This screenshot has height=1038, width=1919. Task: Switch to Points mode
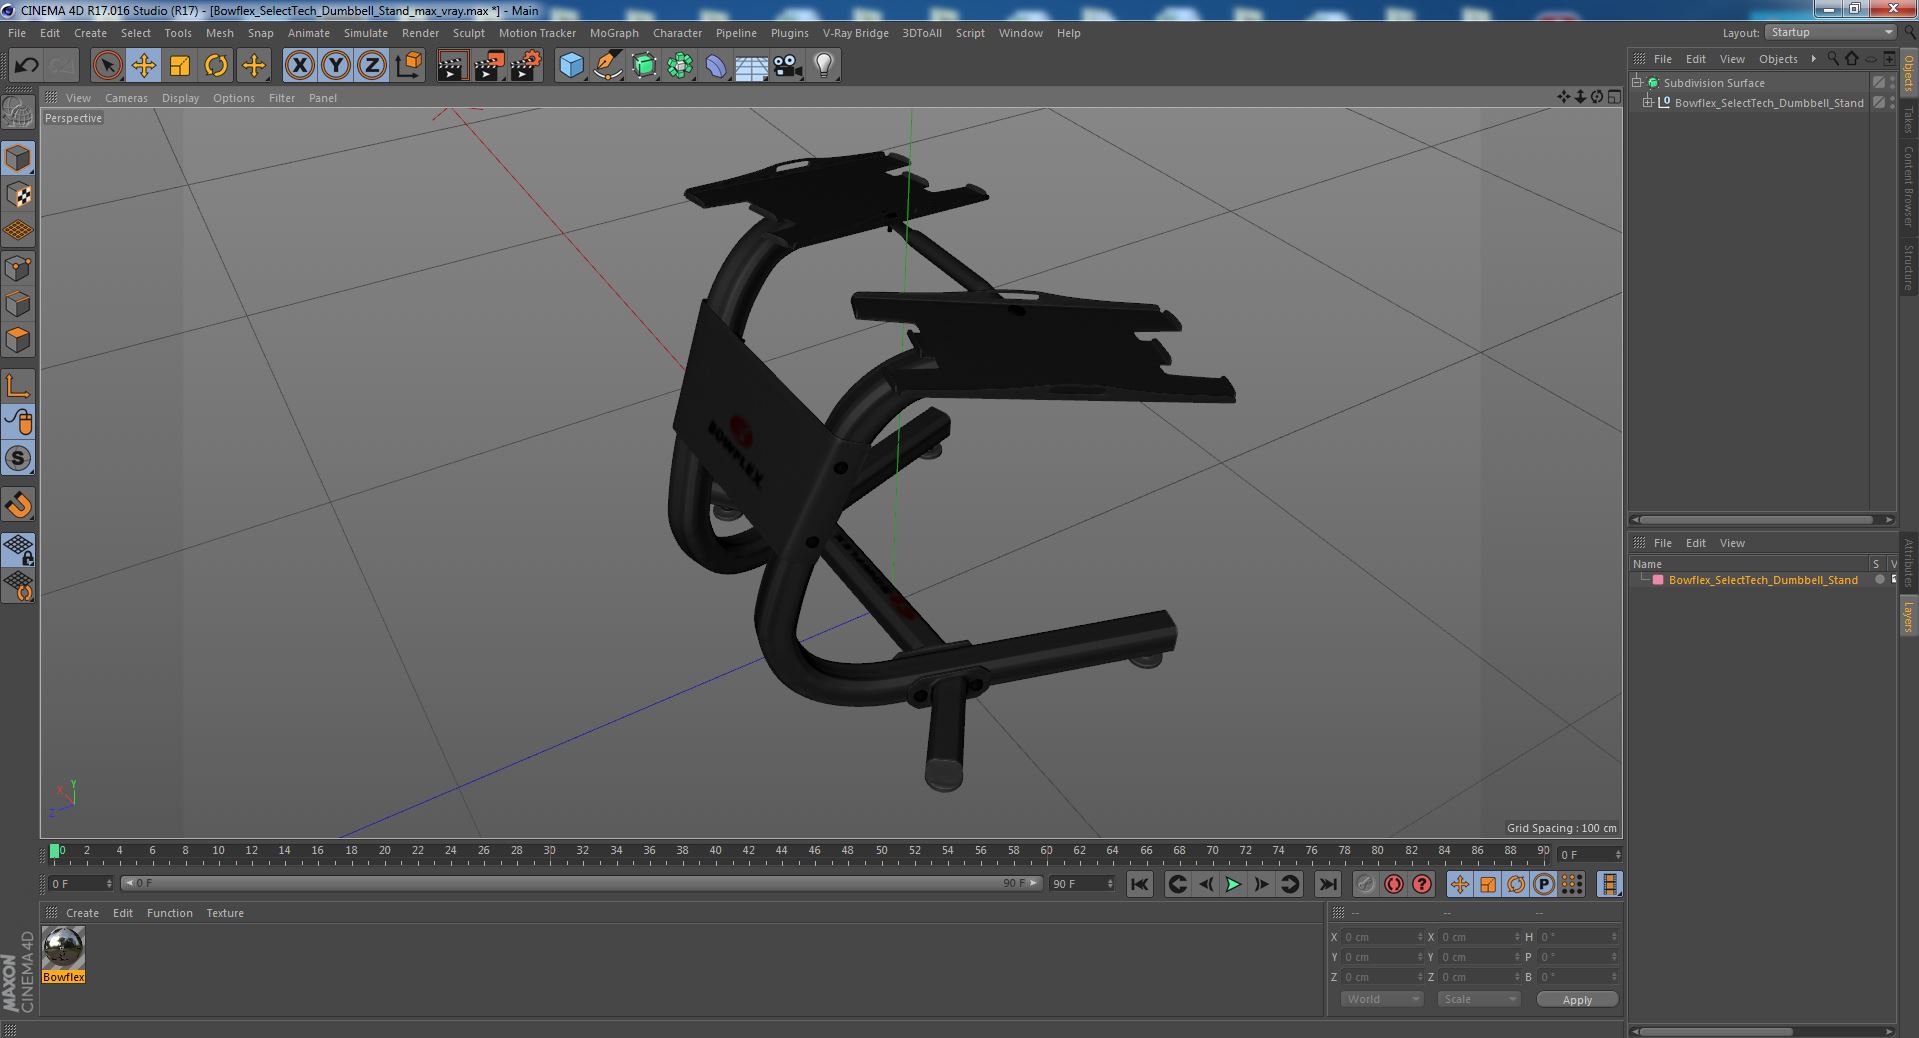click(x=18, y=268)
